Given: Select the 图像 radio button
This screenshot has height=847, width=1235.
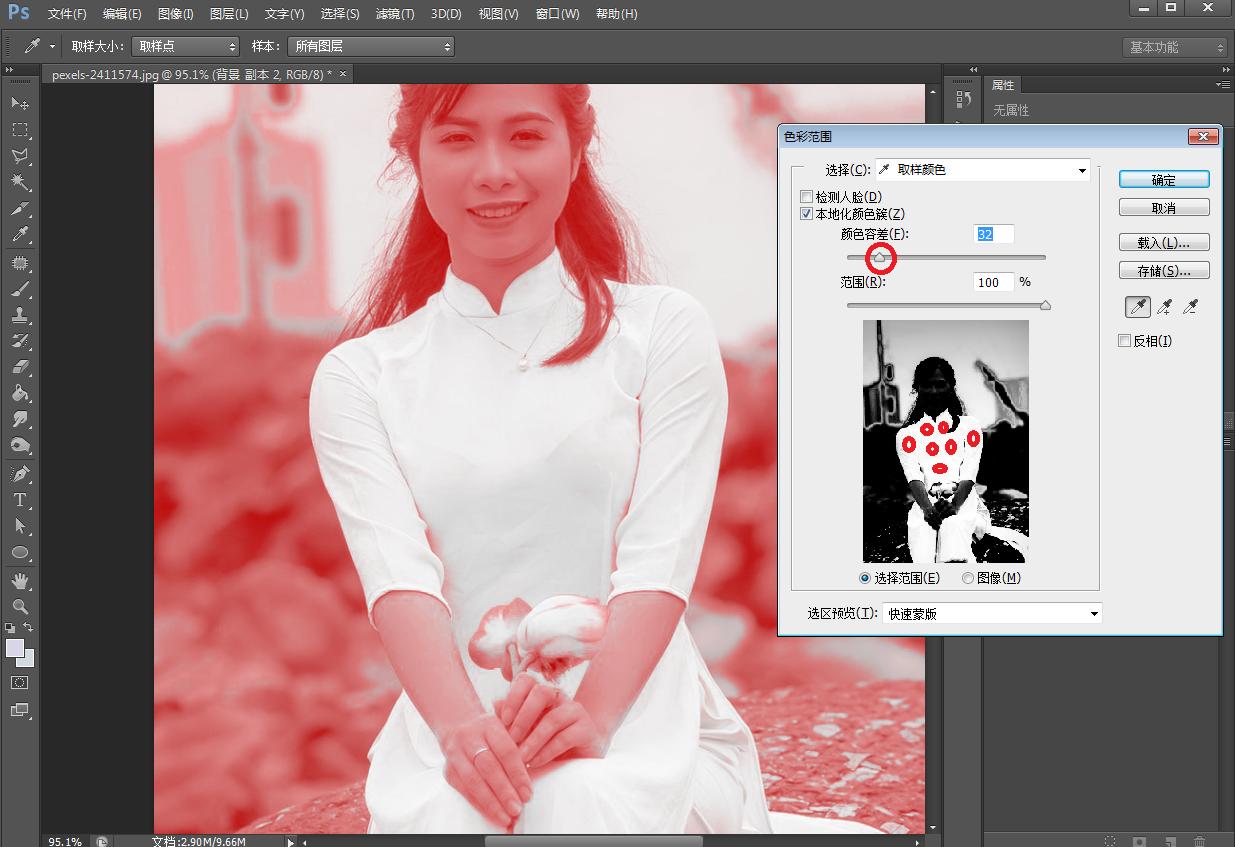Looking at the screenshot, I should coord(968,578).
